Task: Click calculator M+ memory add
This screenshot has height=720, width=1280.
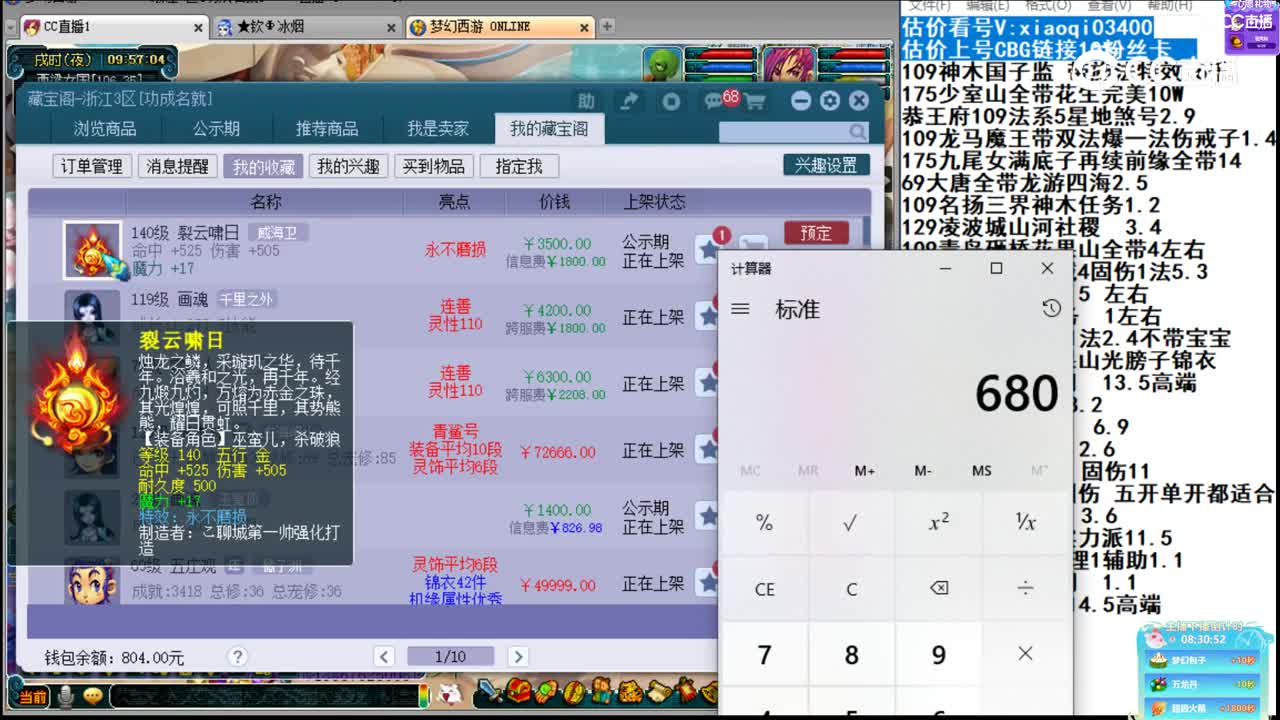Action: coord(865,470)
